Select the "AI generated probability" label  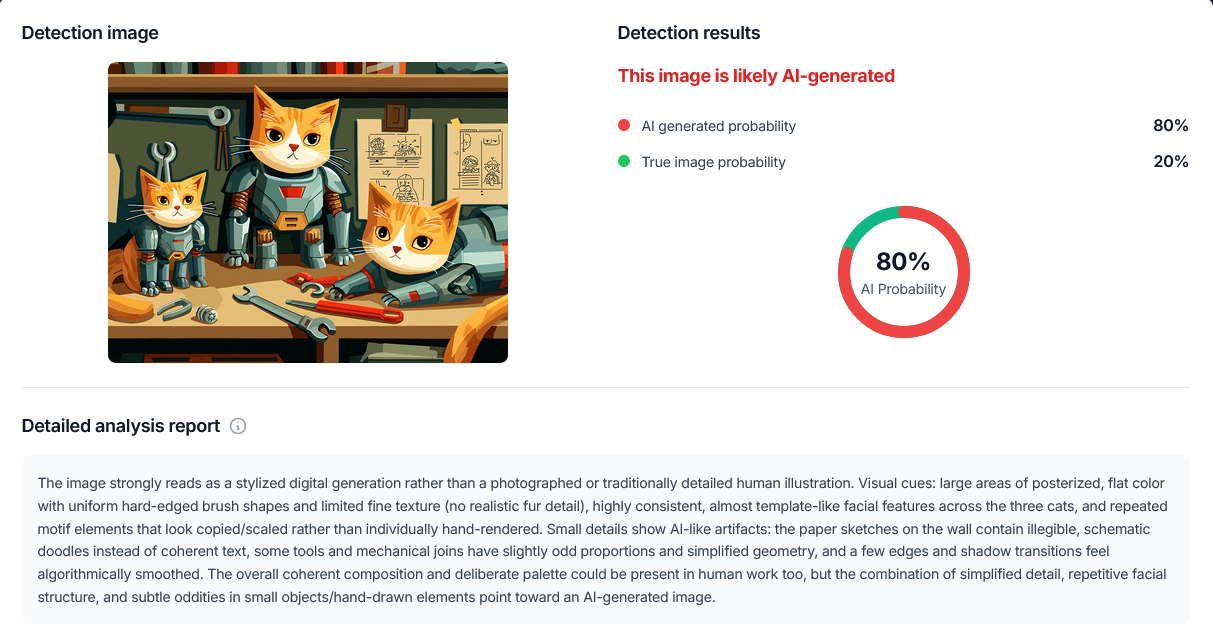pos(718,126)
